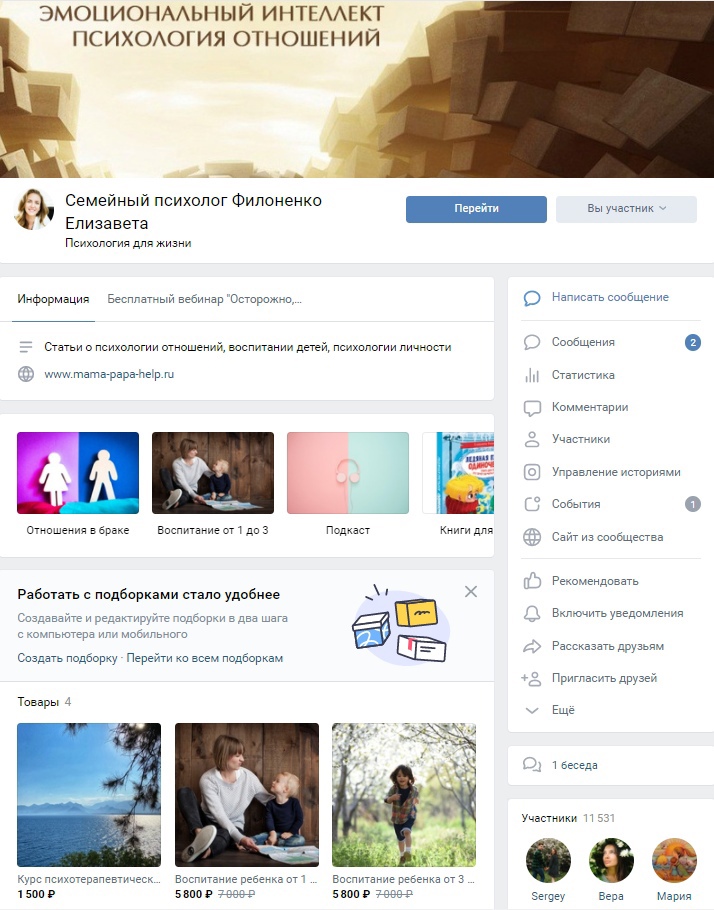
Task: Click the Участники person icon in sidebar
Action: click(532, 439)
